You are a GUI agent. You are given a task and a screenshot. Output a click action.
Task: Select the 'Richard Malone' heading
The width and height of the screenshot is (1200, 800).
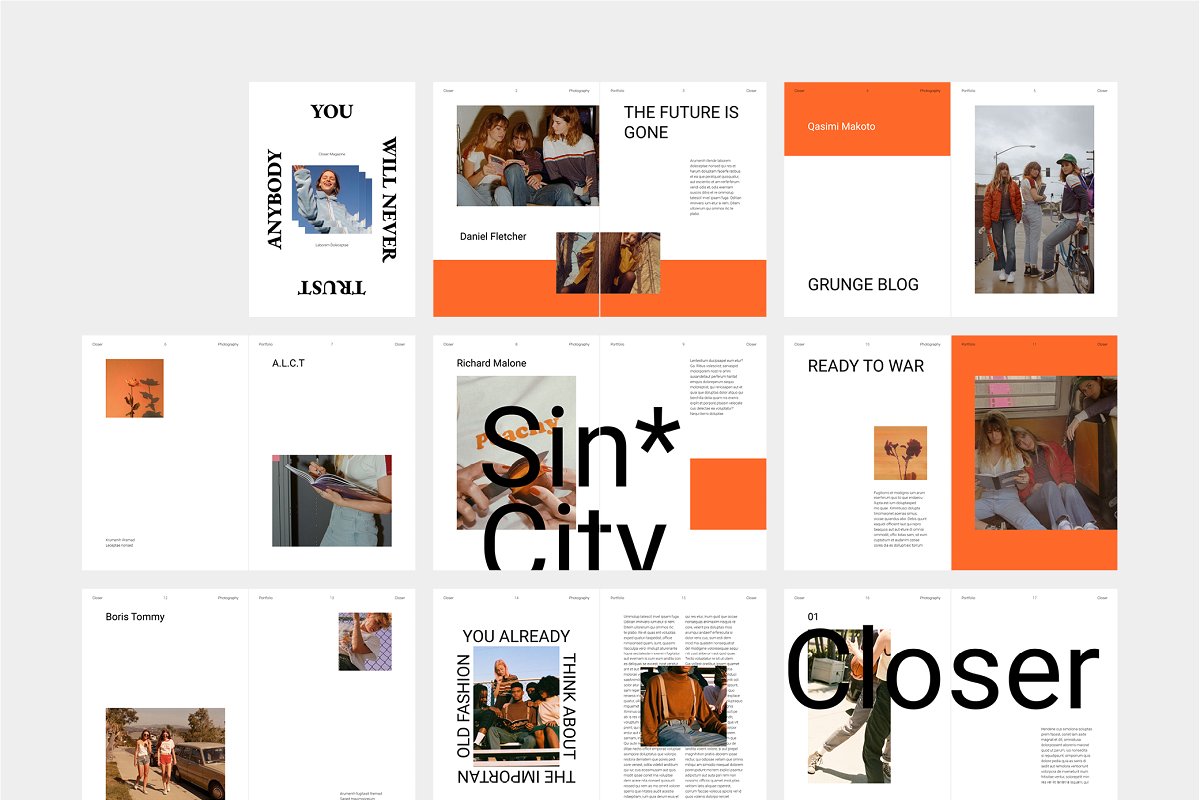point(491,363)
